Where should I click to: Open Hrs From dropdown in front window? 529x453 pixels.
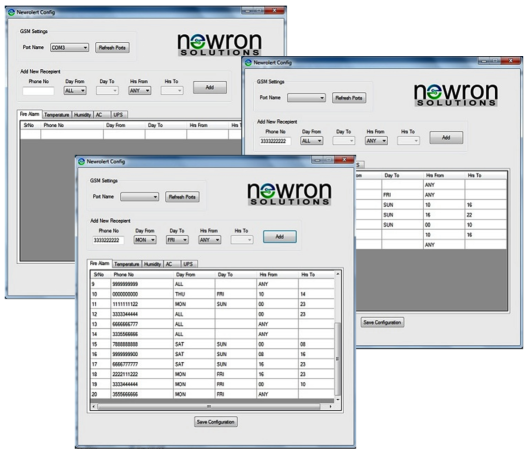210,240
